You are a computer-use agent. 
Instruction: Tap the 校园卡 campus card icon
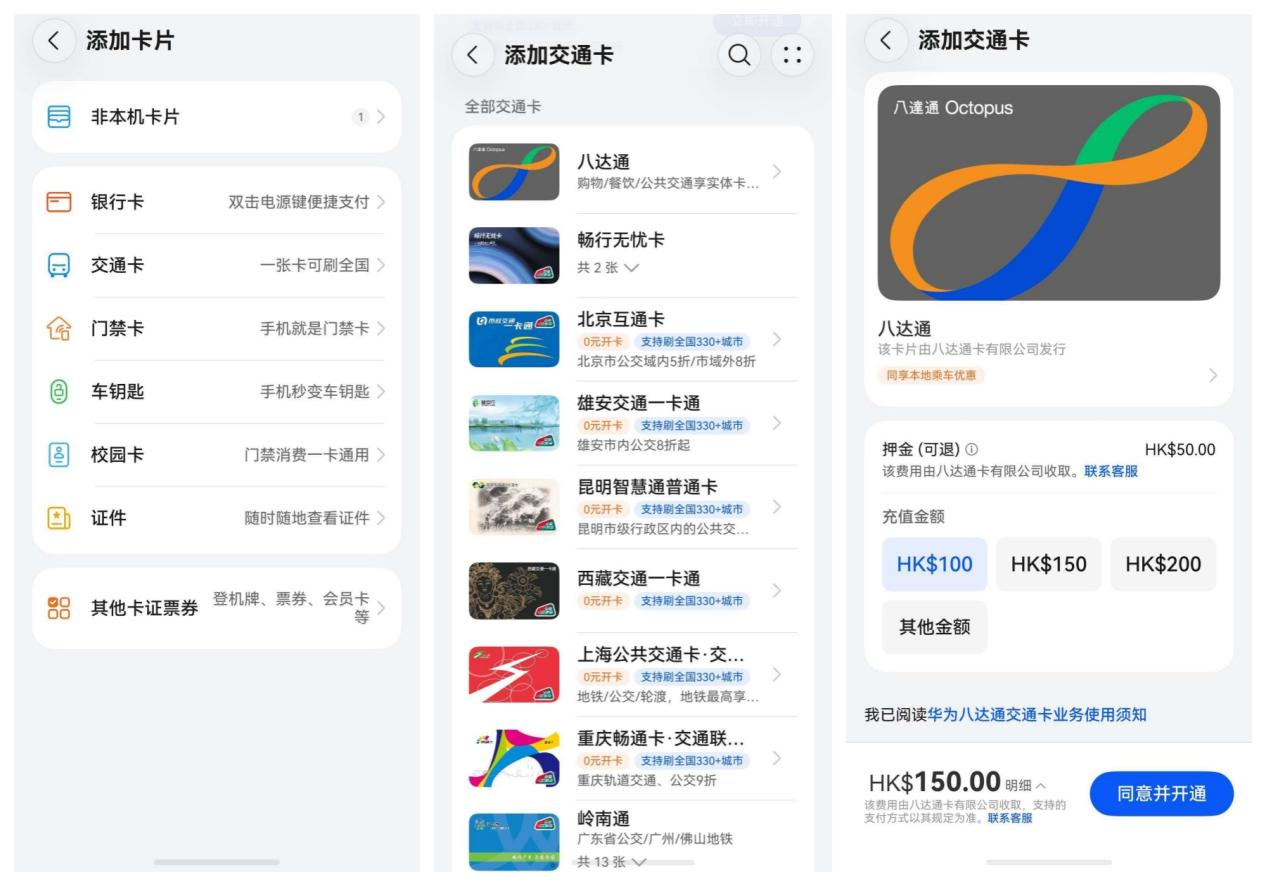(x=60, y=455)
